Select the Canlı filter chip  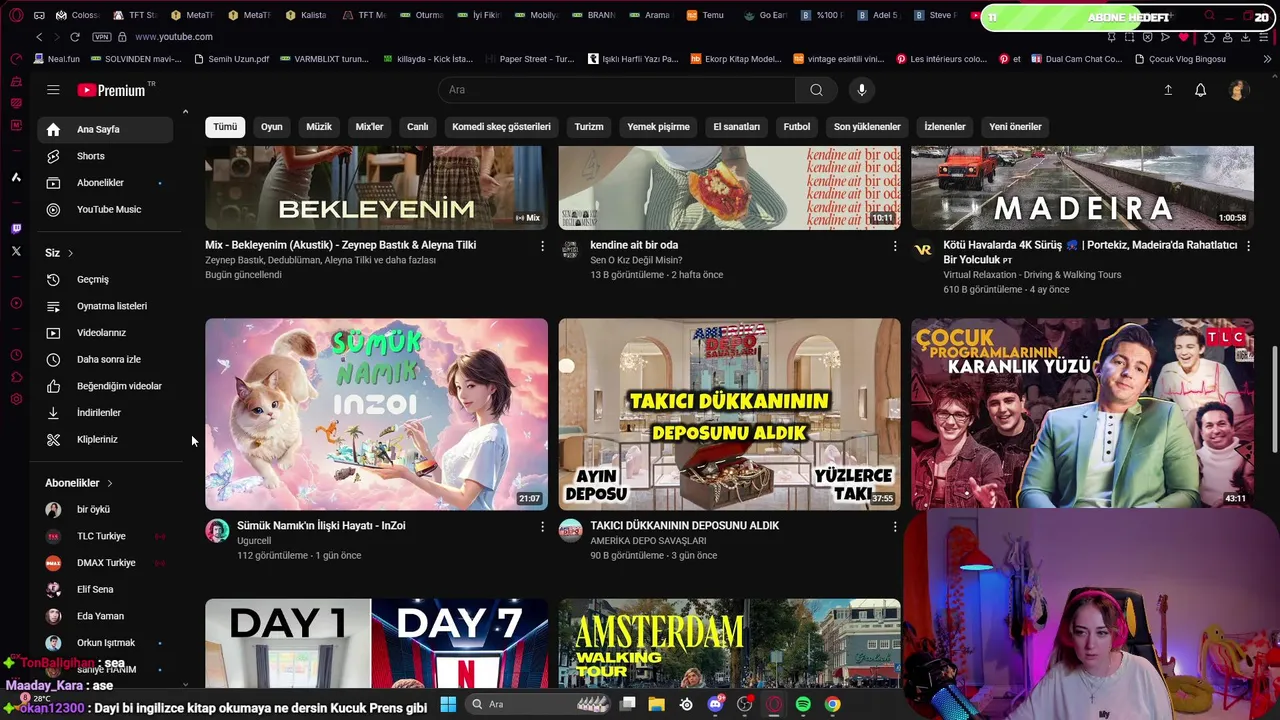pos(418,127)
